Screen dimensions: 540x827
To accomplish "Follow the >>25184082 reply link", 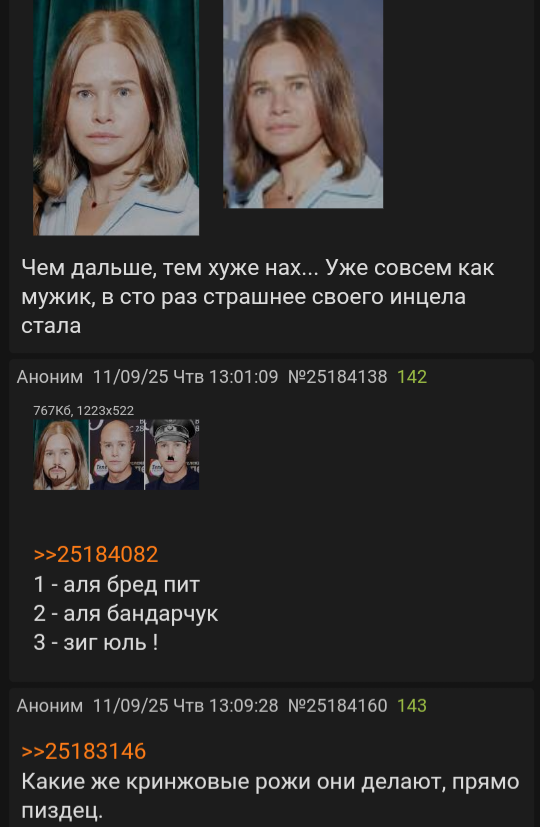I will click(x=96, y=554).
